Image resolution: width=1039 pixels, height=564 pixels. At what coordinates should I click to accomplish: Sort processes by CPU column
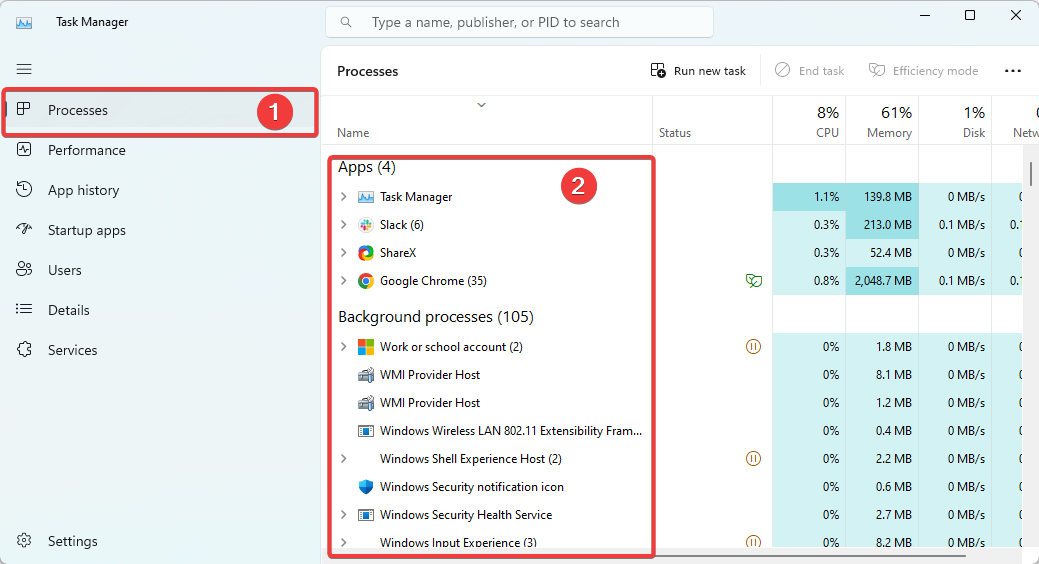click(x=809, y=120)
